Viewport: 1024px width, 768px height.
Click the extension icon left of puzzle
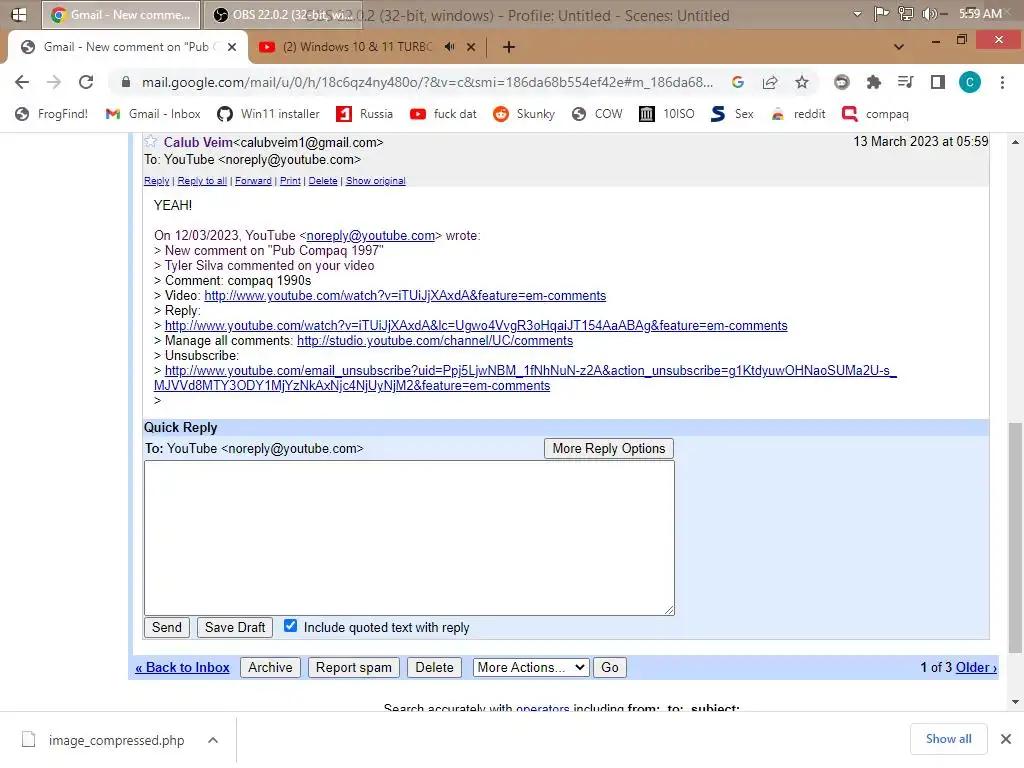click(x=842, y=82)
